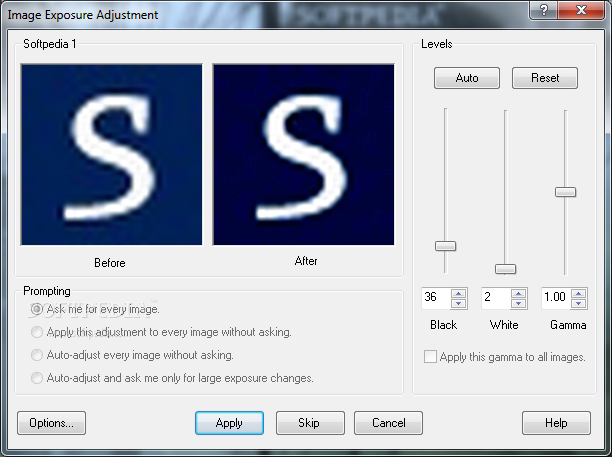Click the Before caption text
Image resolution: width=612 pixels, height=457 pixels.
pos(110,263)
